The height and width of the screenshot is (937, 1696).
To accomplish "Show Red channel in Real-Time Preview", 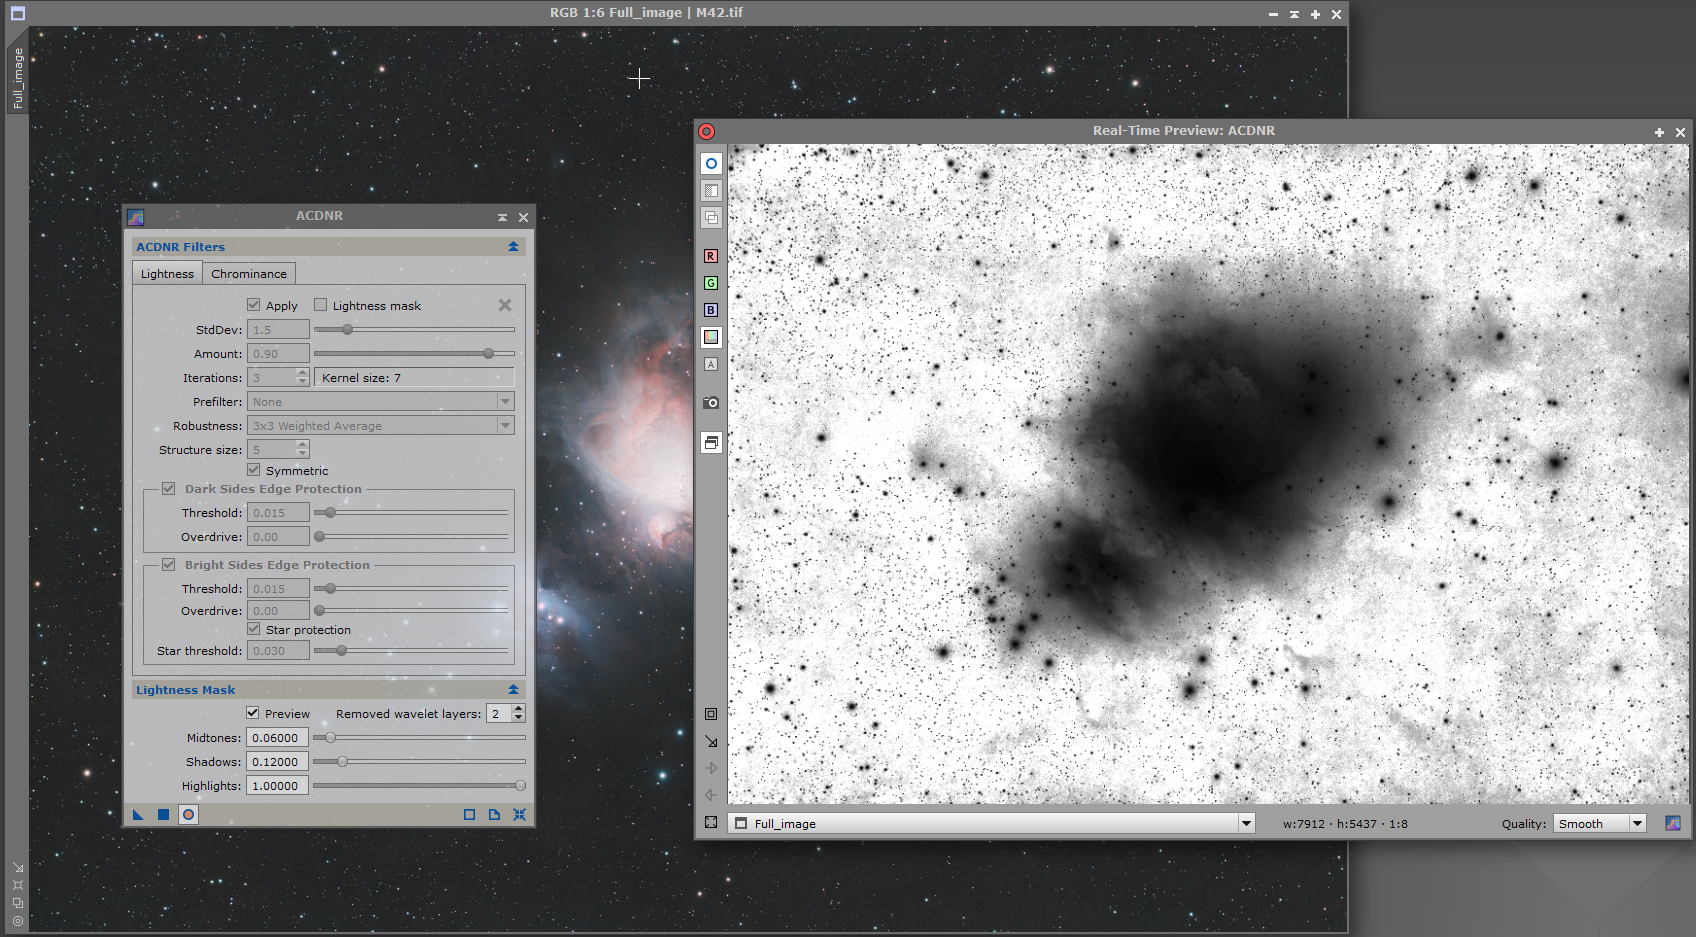I will [711, 256].
